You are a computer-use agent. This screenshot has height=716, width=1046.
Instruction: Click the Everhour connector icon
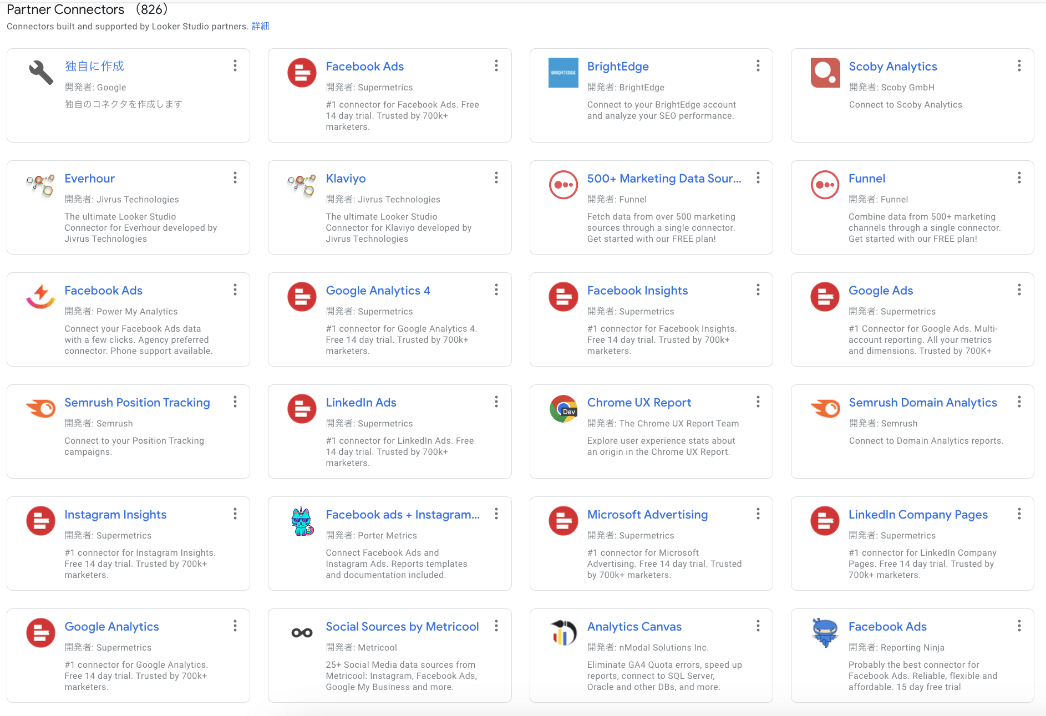point(41,185)
